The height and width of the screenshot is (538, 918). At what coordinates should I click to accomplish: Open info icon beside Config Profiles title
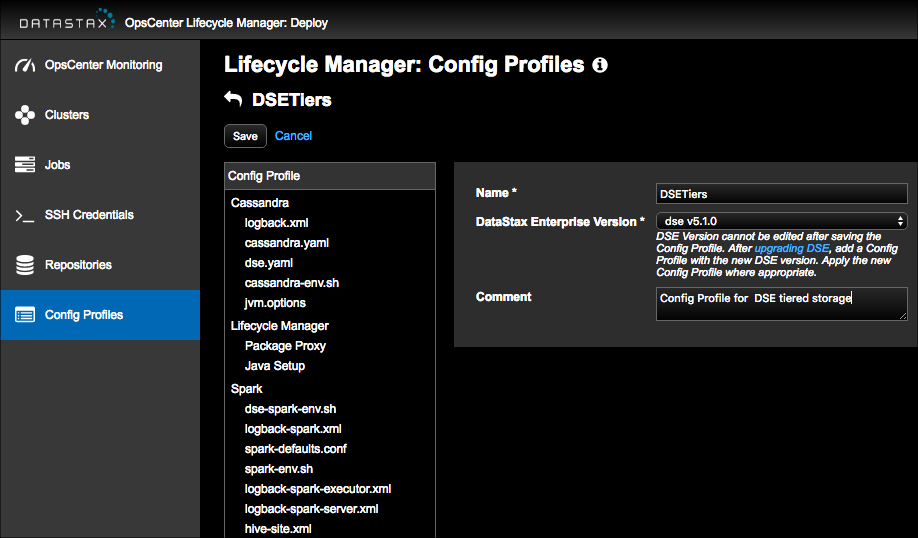tap(600, 65)
